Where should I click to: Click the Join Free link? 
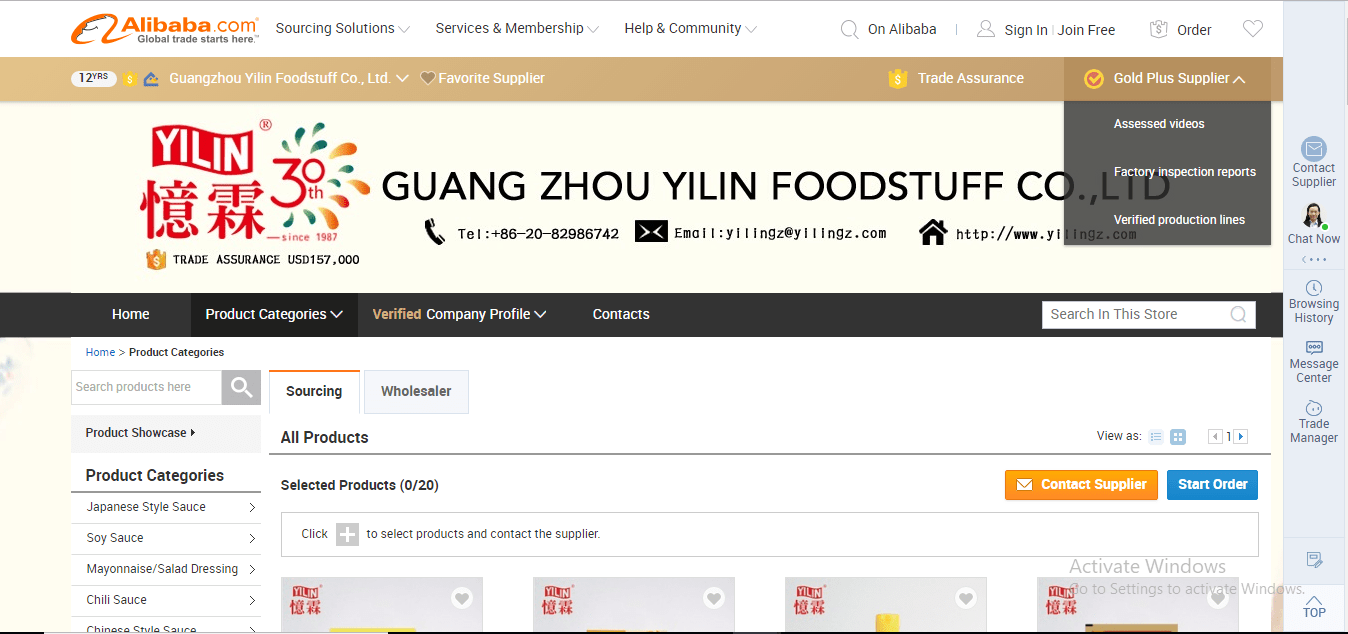[1086, 30]
